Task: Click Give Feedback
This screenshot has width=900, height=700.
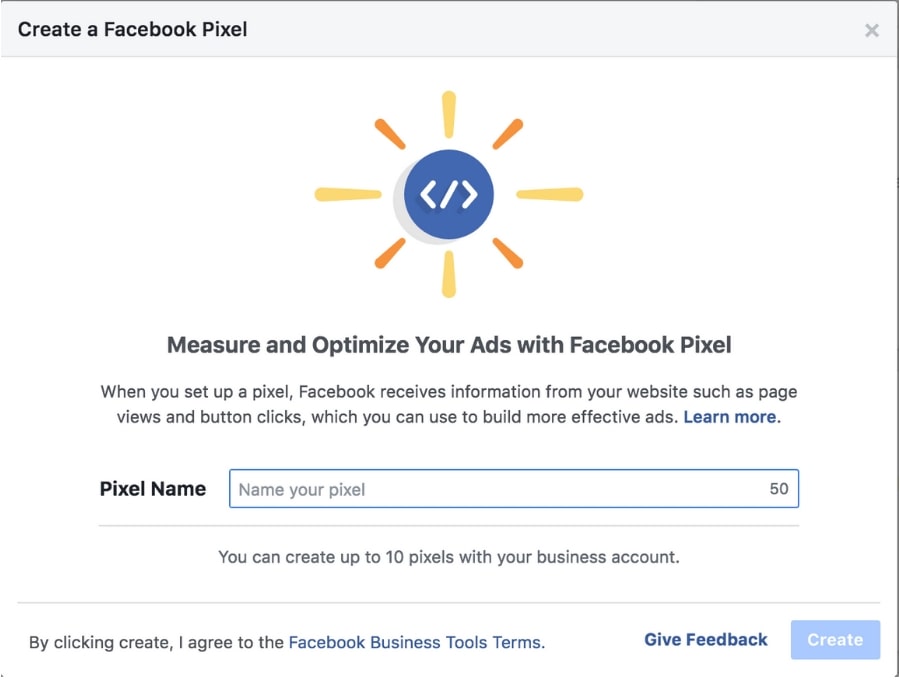Action: (x=706, y=640)
